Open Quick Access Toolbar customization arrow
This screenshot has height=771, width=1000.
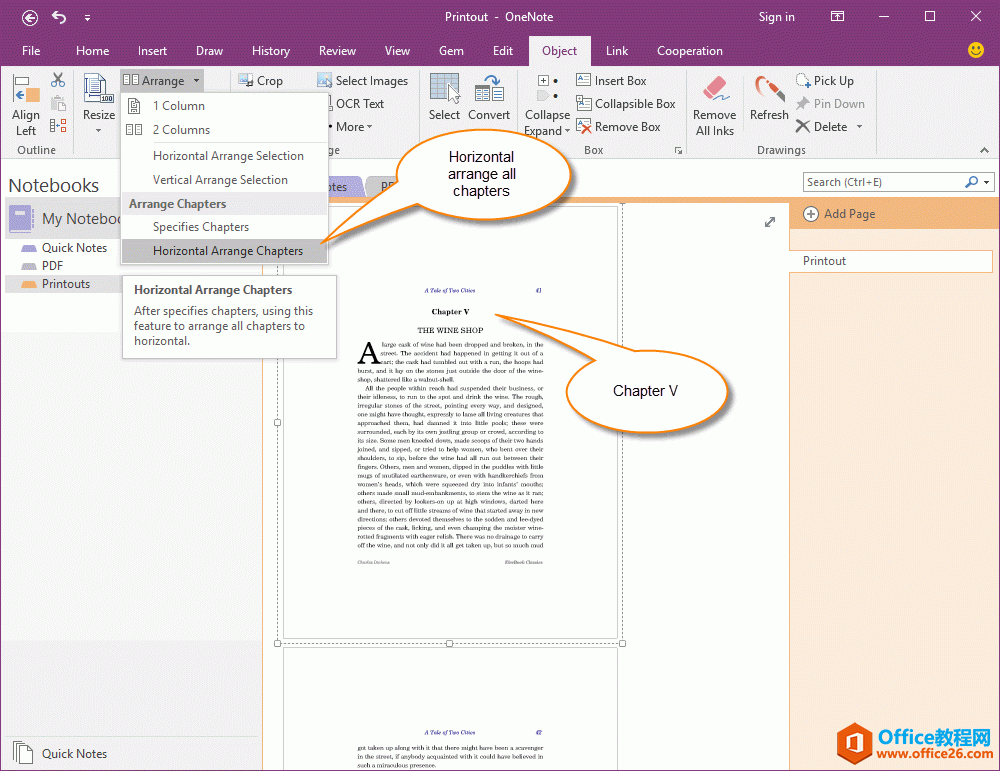coord(87,18)
